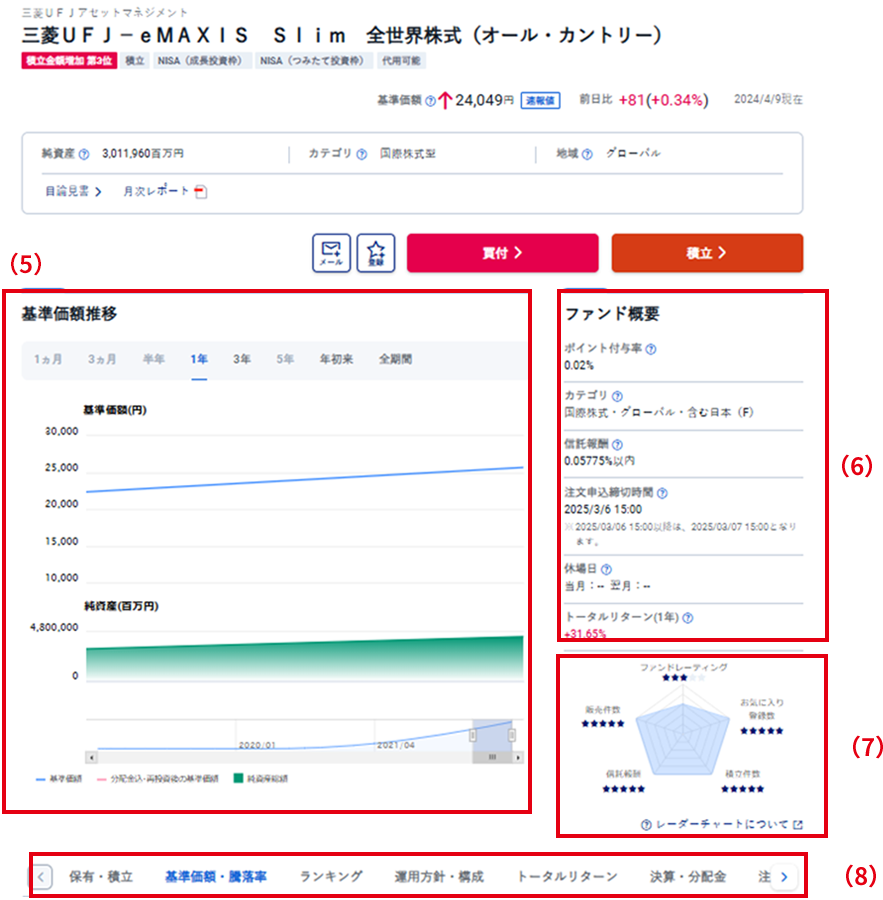
Task: Select the 年初来 chart period
Action: click(336, 359)
